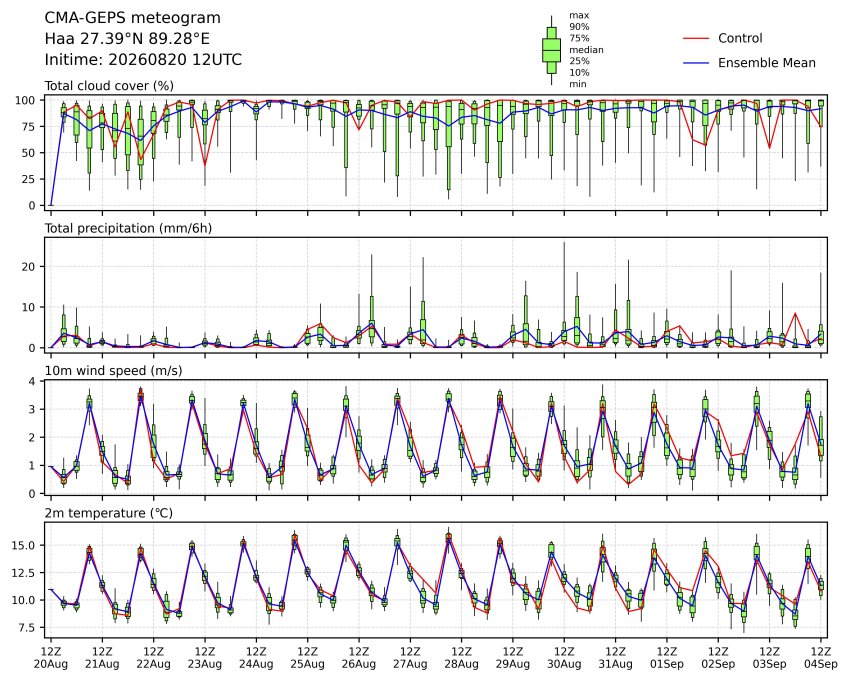Screen dimensions: 849x681
Task: Click the median label in legend
Action: (586, 50)
